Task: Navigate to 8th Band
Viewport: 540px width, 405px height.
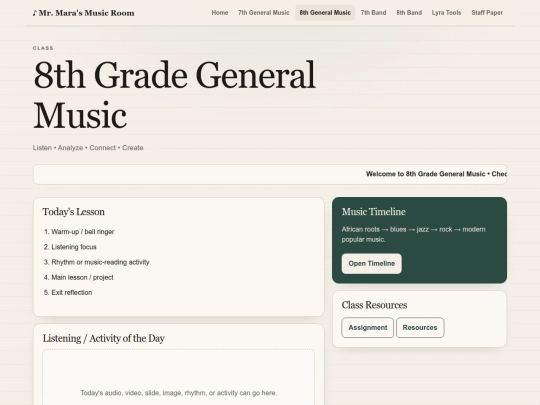Action: point(409,13)
